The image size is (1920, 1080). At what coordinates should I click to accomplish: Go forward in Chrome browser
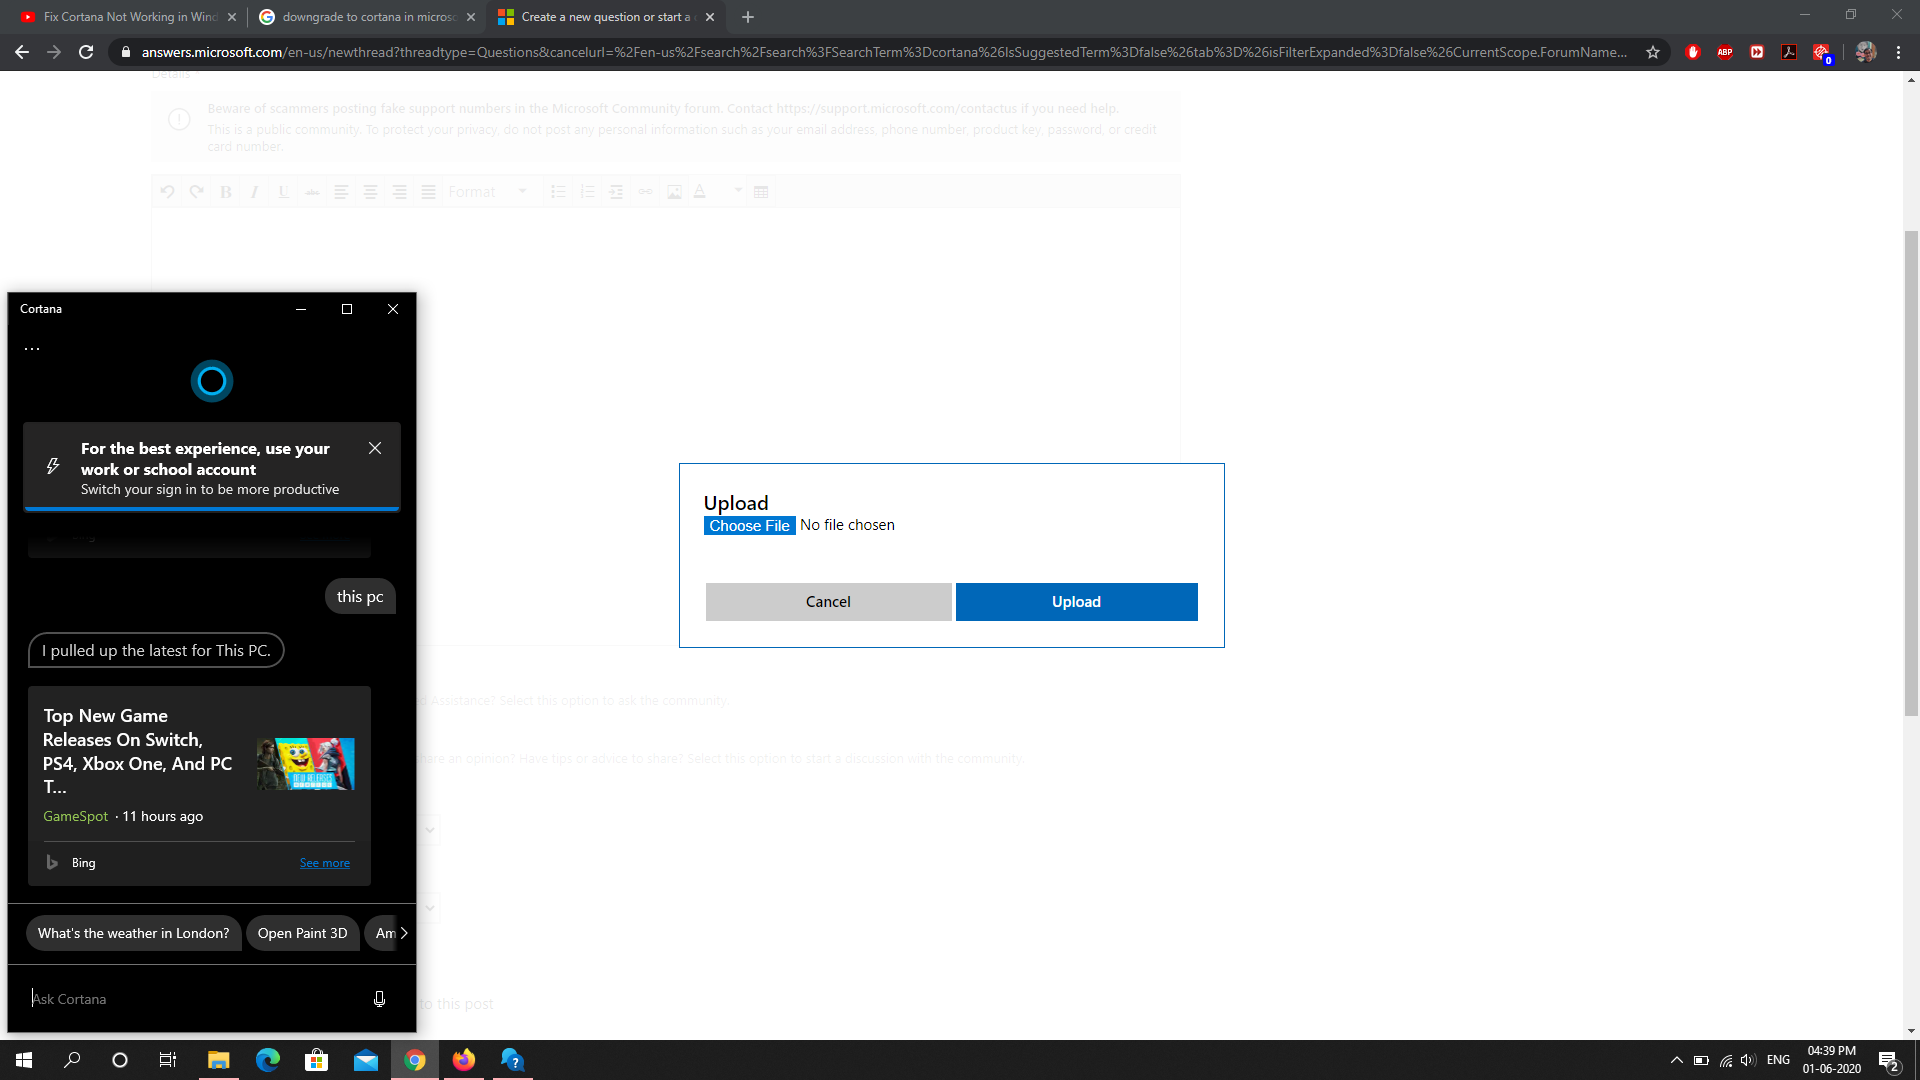click(54, 52)
